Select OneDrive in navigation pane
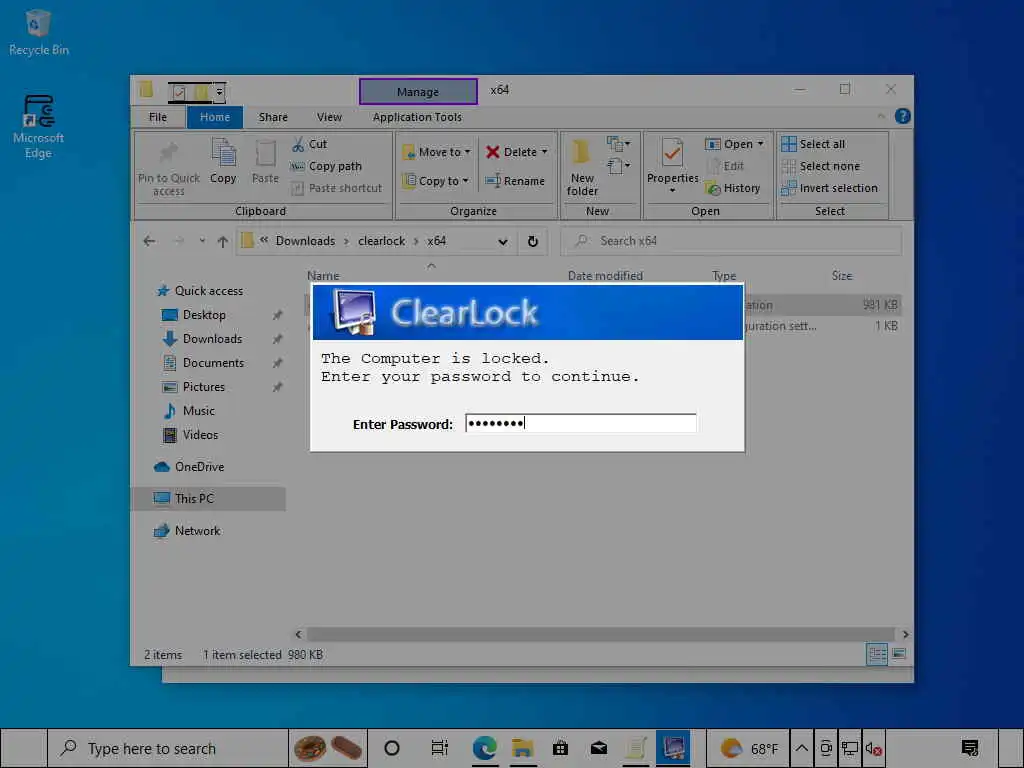Screen dimensions: 1024x768 189,466
